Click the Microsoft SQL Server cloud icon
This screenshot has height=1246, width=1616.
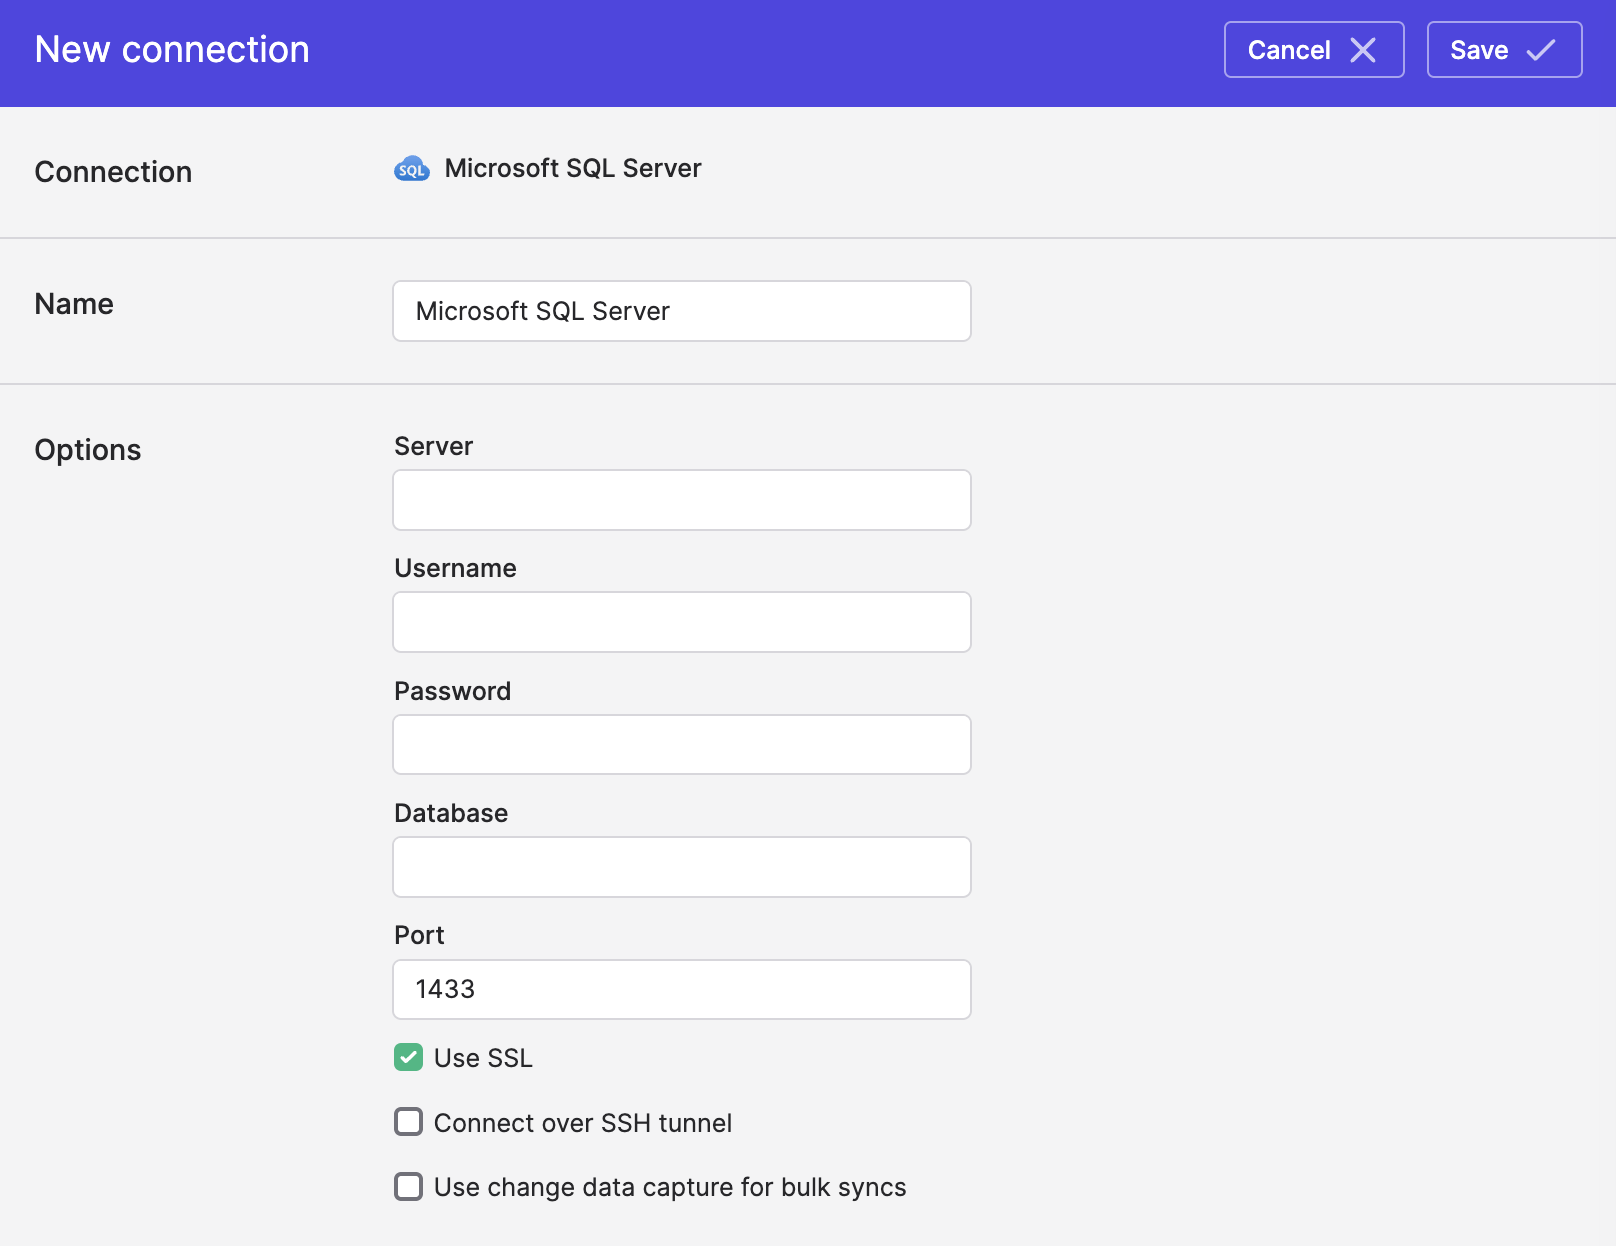412,169
